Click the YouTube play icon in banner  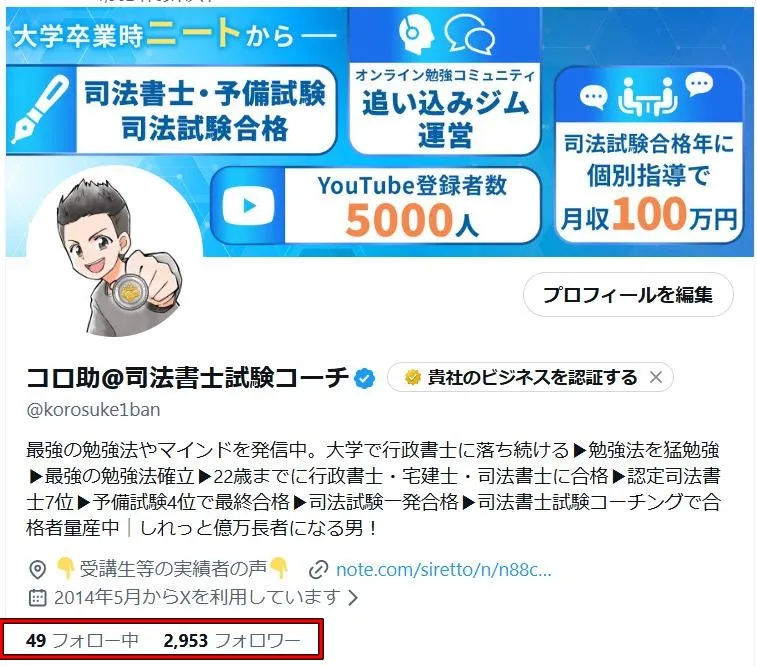coord(249,206)
